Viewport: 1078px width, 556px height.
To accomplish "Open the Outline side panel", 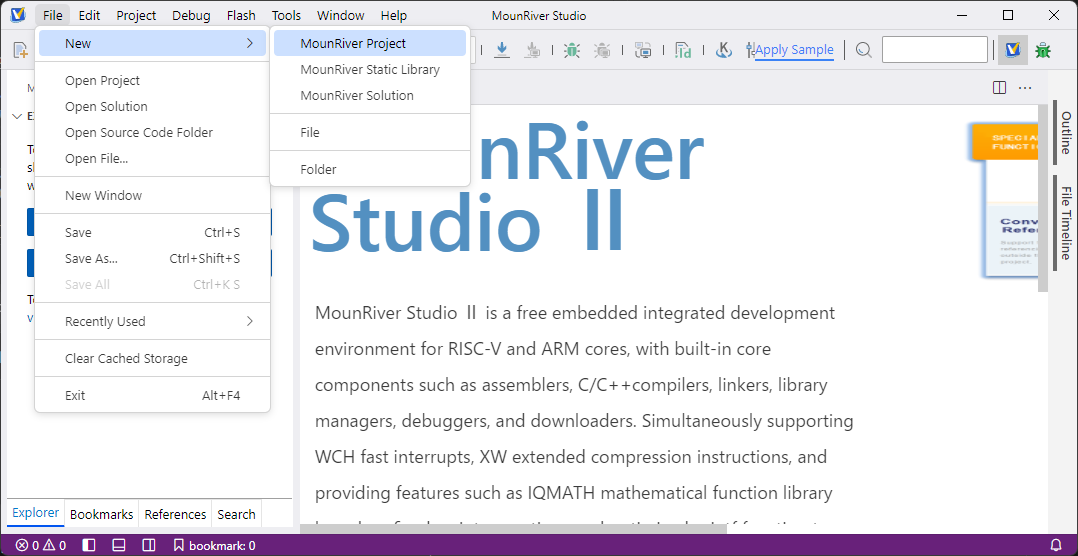I will (1065, 132).
